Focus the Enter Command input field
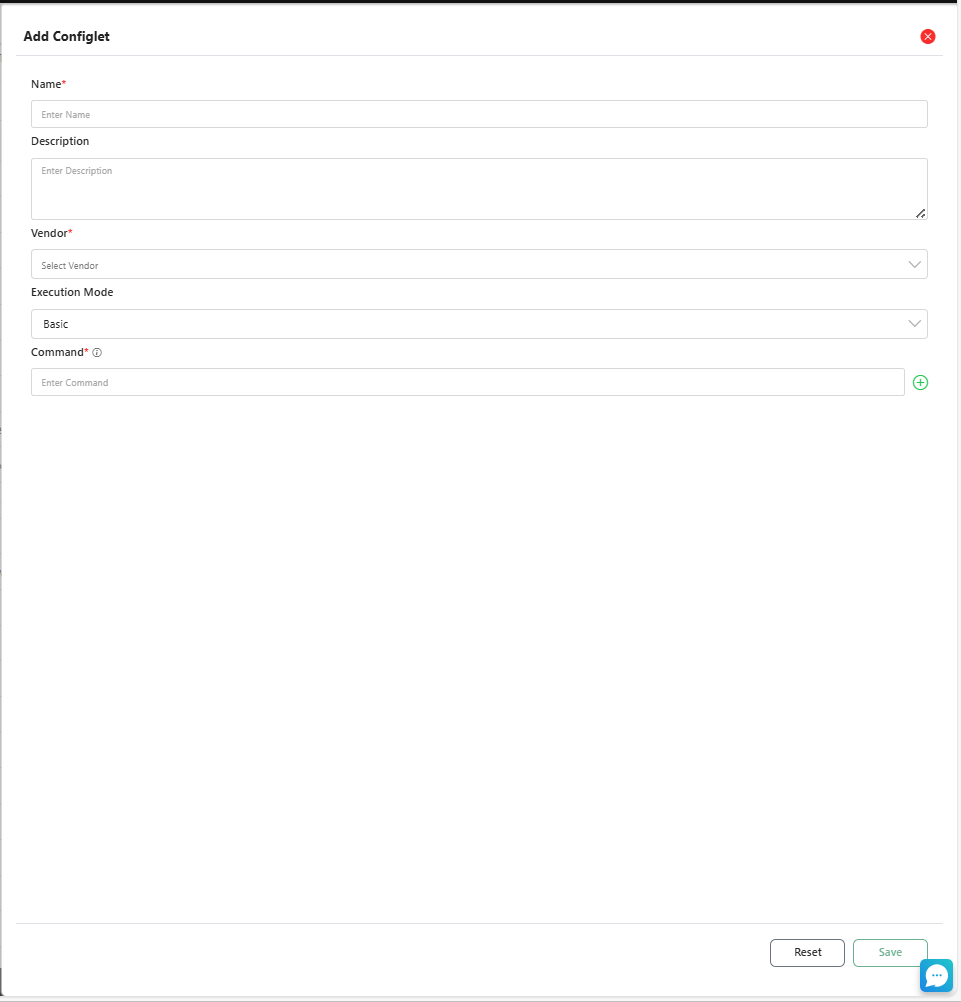961x1002 pixels. pos(467,382)
